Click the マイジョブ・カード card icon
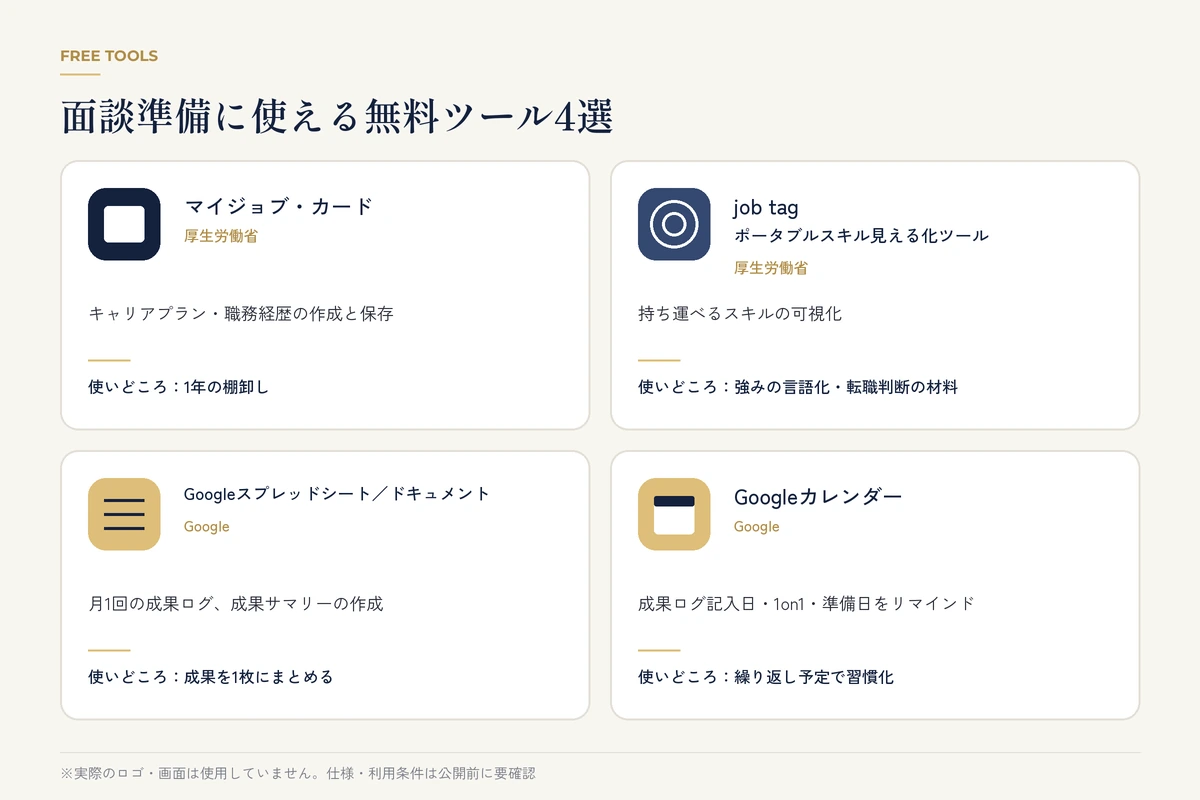1200x800 pixels. (124, 224)
